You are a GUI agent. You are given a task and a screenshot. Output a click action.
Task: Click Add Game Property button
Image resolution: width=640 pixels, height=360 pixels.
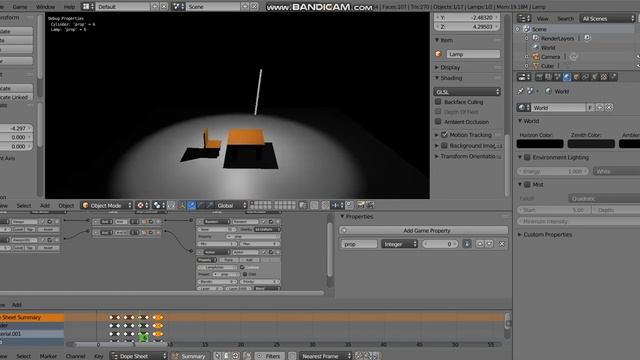(x=424, y=230)
